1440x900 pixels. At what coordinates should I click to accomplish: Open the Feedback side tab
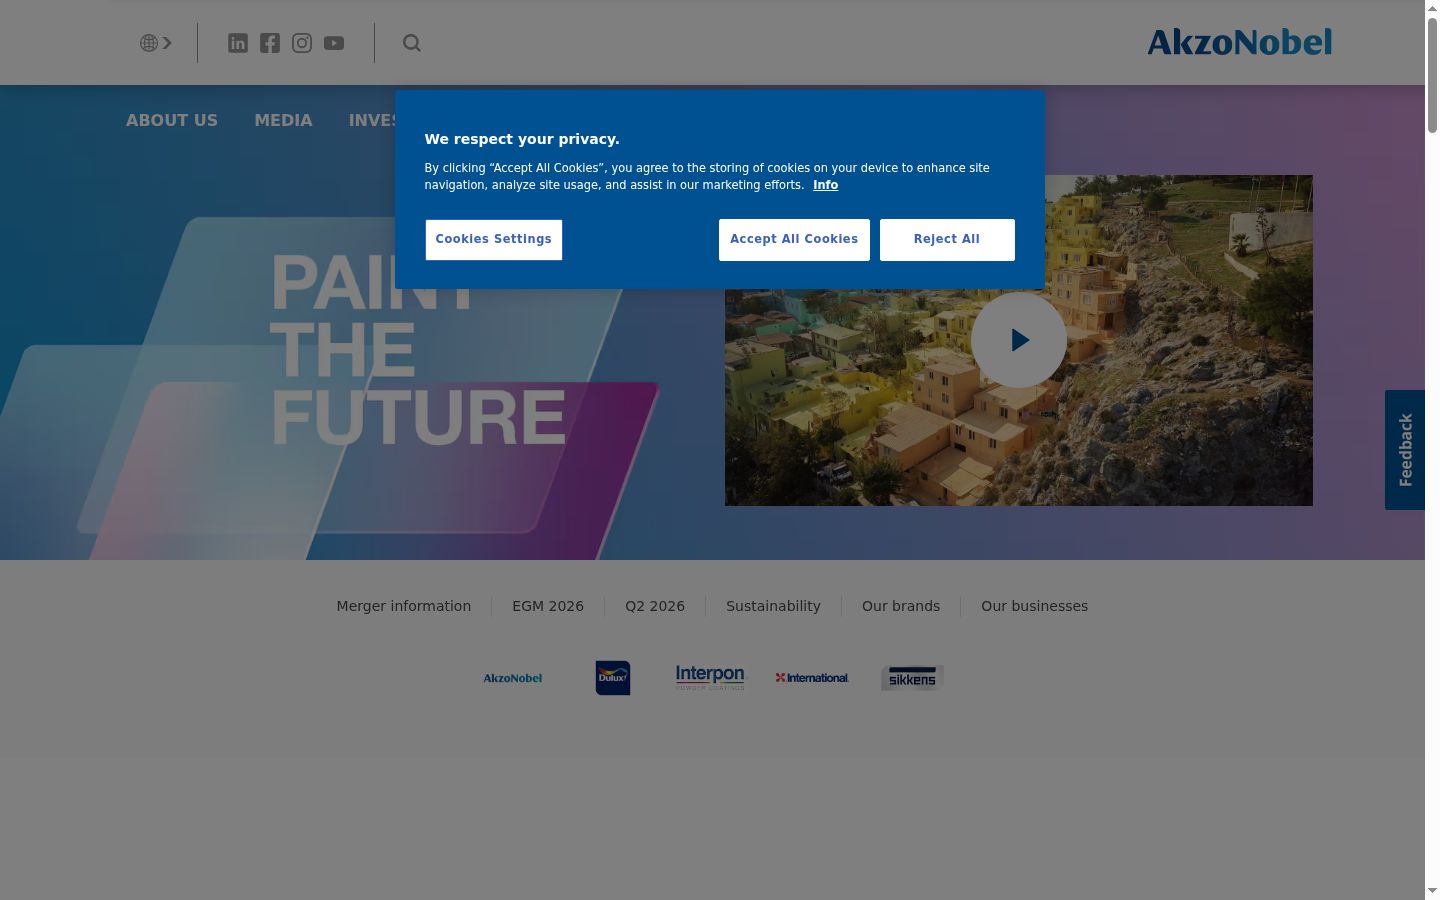[1405, 450]
